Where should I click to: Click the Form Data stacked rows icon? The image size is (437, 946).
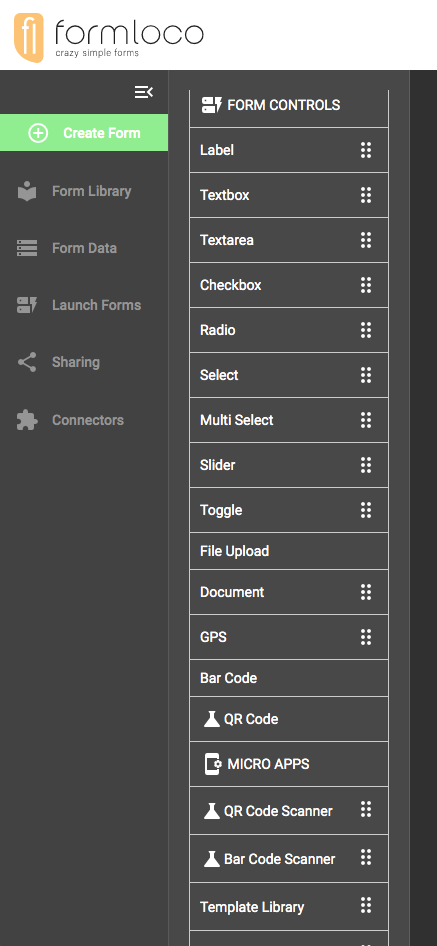pos(27,248)
